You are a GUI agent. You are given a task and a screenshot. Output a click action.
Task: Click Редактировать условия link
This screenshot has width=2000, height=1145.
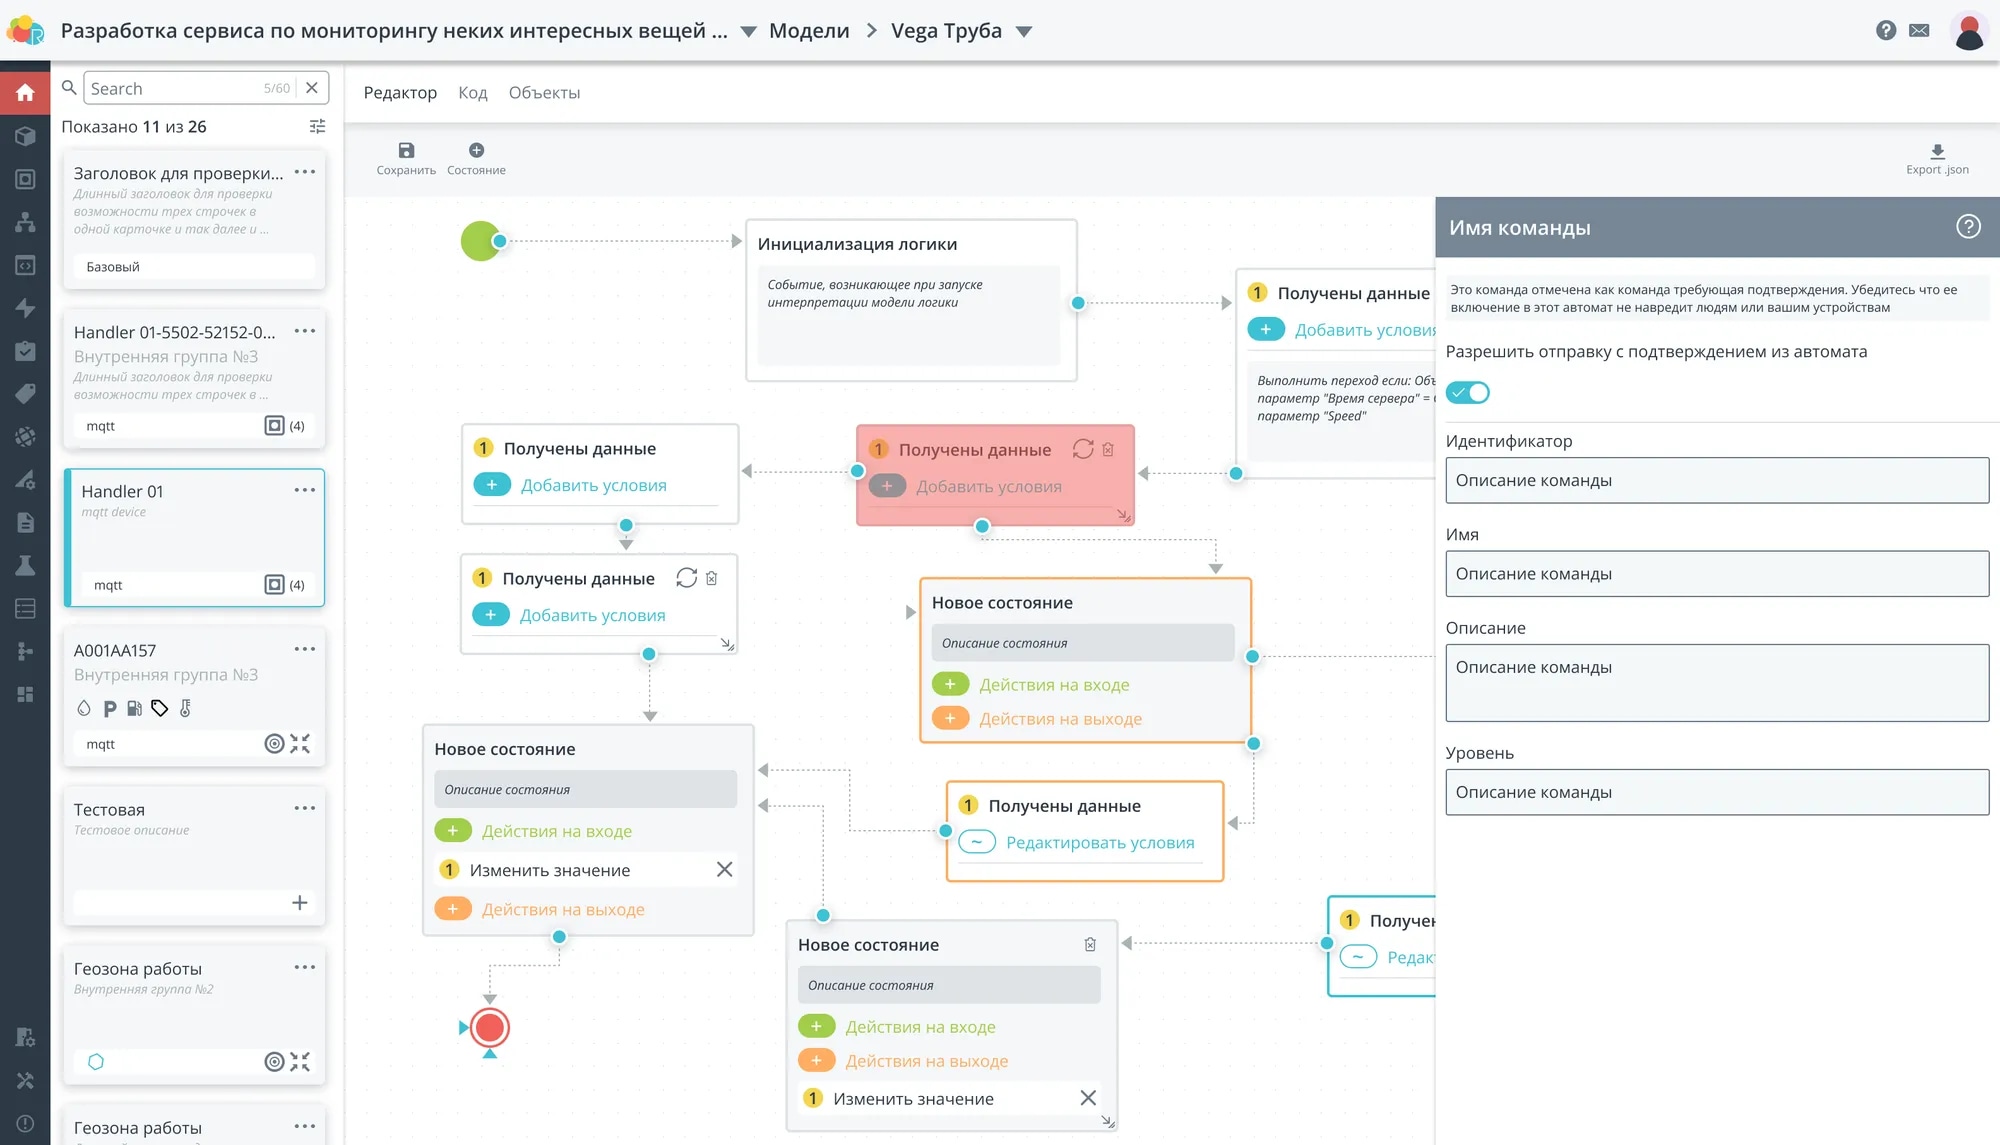coord(1099,842)
